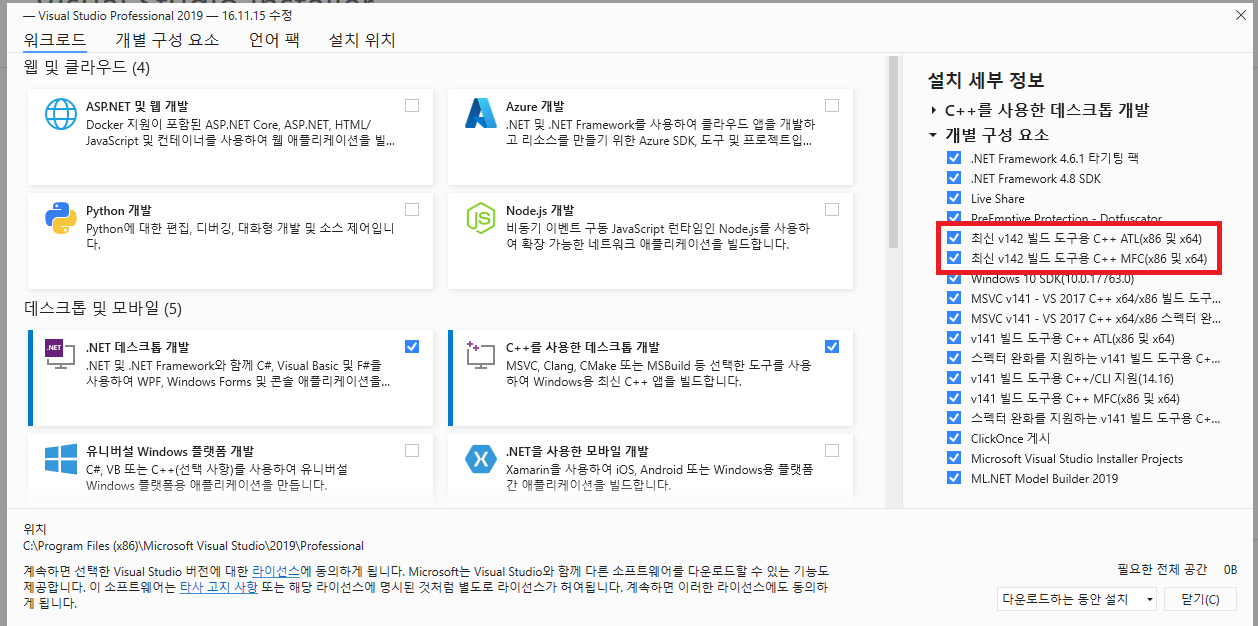The height and width of the screenshot is (626, 1258).
Task: Open the 다운로드하는 동안 설치 dropdown
Action: pyautogui.click(x=1077, y=599)
